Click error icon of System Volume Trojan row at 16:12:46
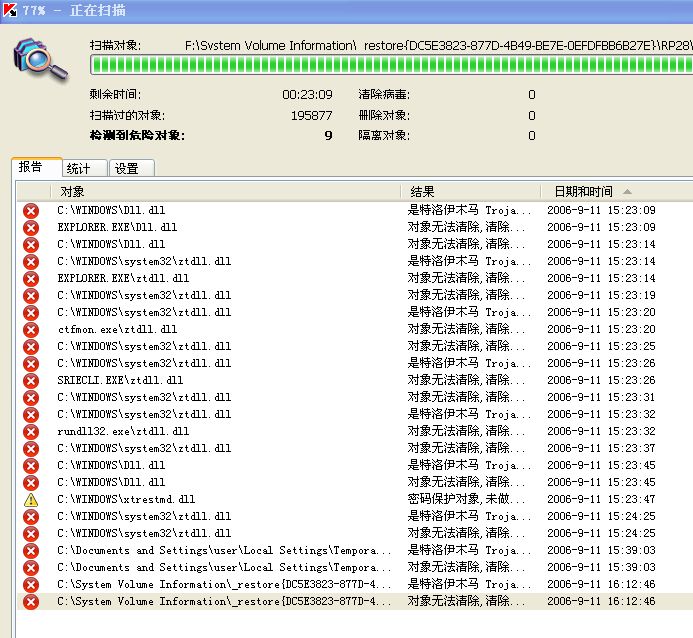The height and width of the screenshot is (638, 693). coord(31,585)
